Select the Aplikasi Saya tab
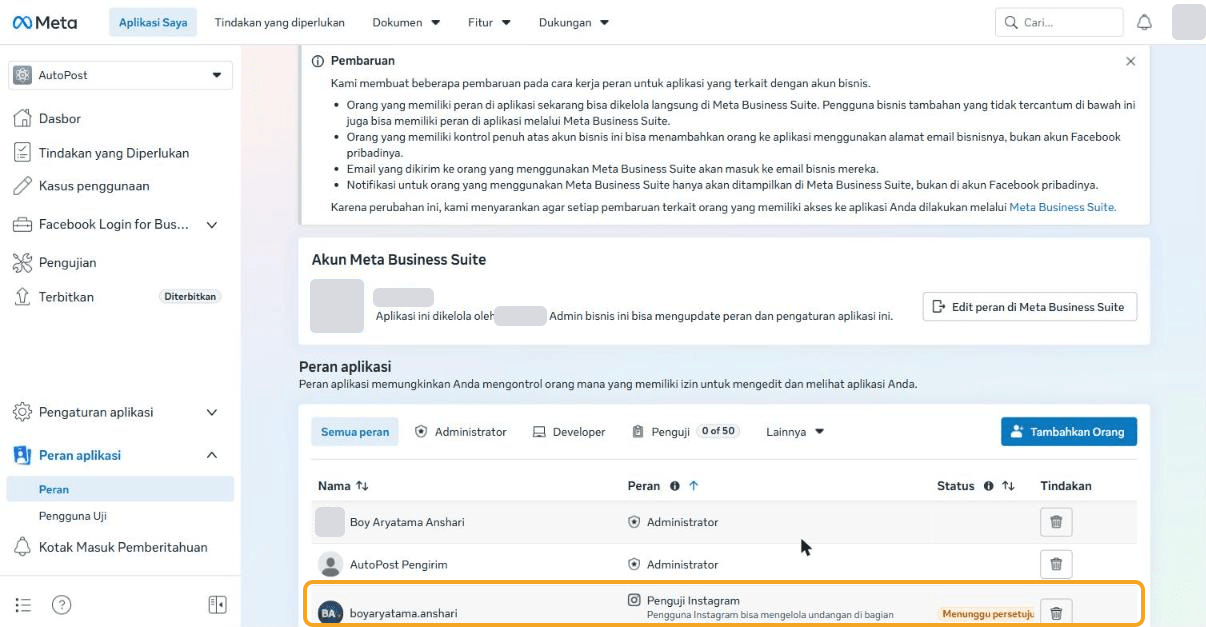 (x=152, y=22)
